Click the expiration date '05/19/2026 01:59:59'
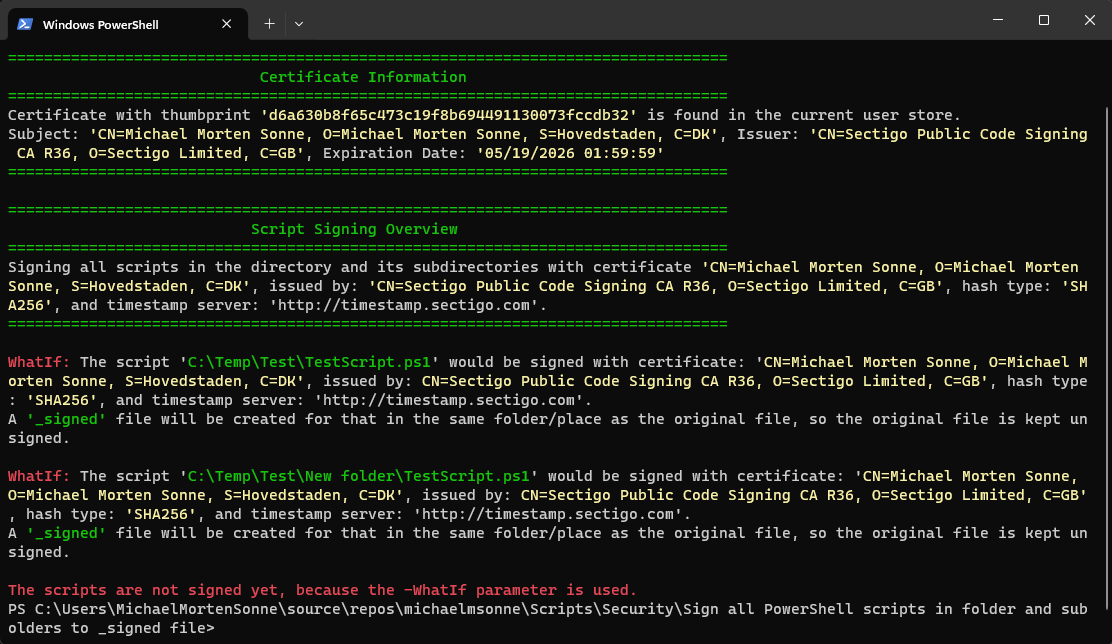1112x644 pixels. [x=570, y=153]
